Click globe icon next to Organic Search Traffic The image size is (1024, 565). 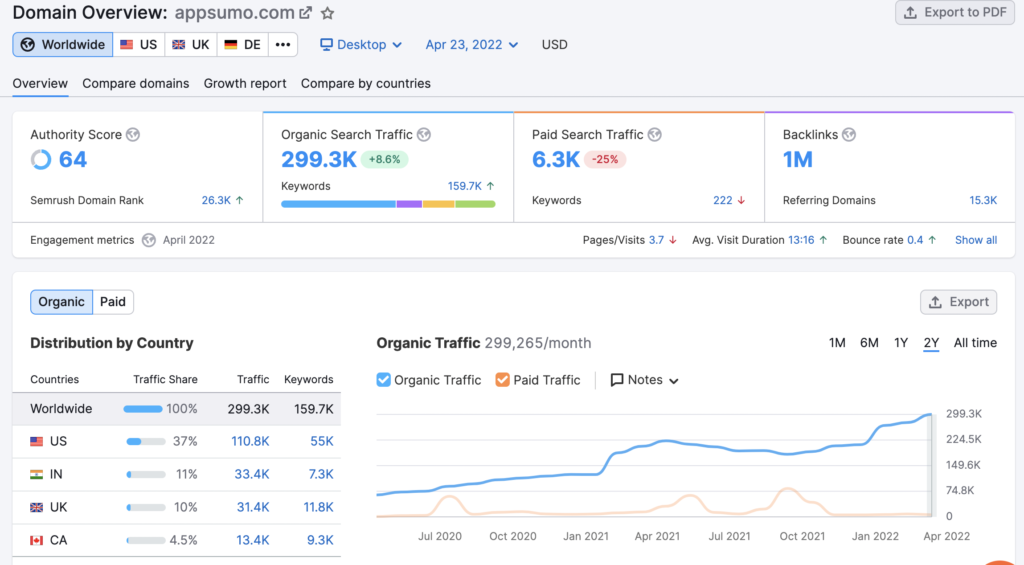coord(424,135)
